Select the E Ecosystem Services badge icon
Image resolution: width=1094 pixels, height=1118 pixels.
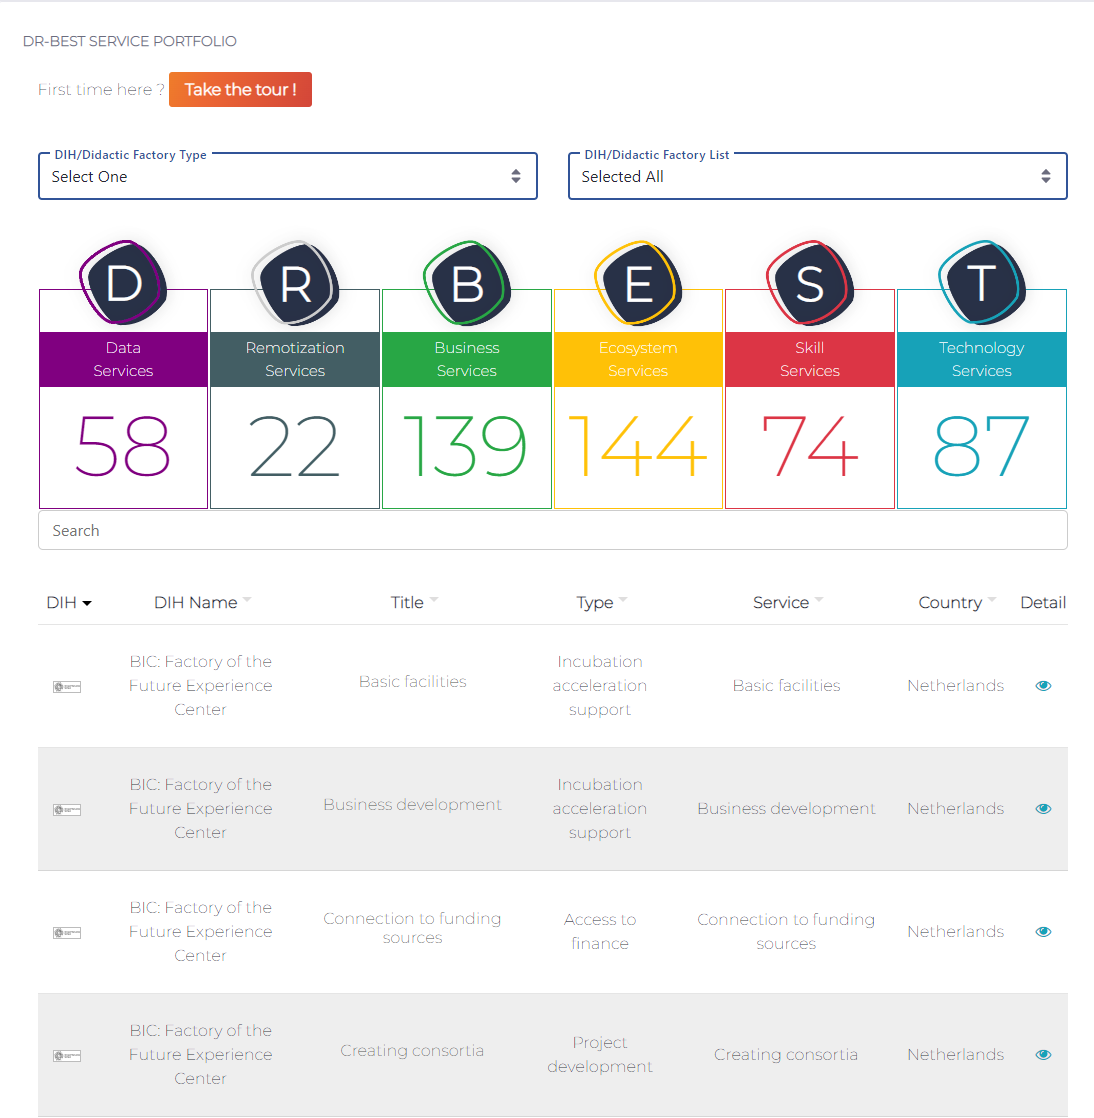(638, 283)
